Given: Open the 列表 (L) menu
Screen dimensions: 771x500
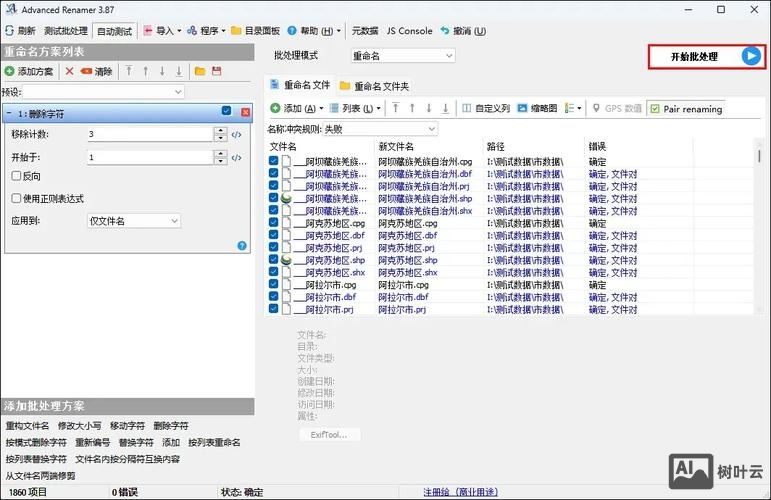Looking at the screenshot, I should (x=355, y=108).
